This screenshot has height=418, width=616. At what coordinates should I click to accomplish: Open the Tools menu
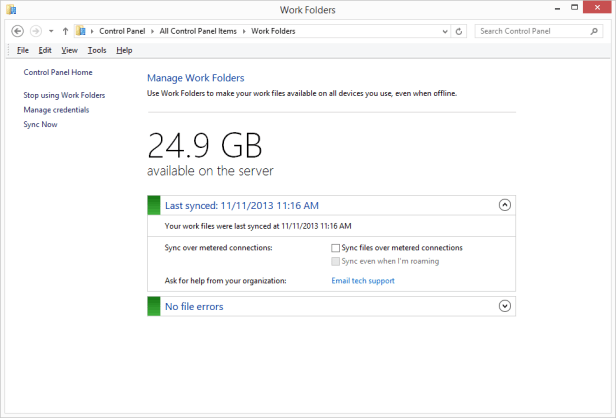pos(97,50)
